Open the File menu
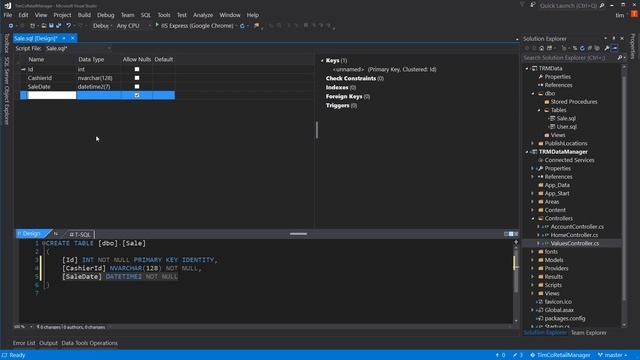Viewport: 640px width, 360px height. click(x=8, y=15)
